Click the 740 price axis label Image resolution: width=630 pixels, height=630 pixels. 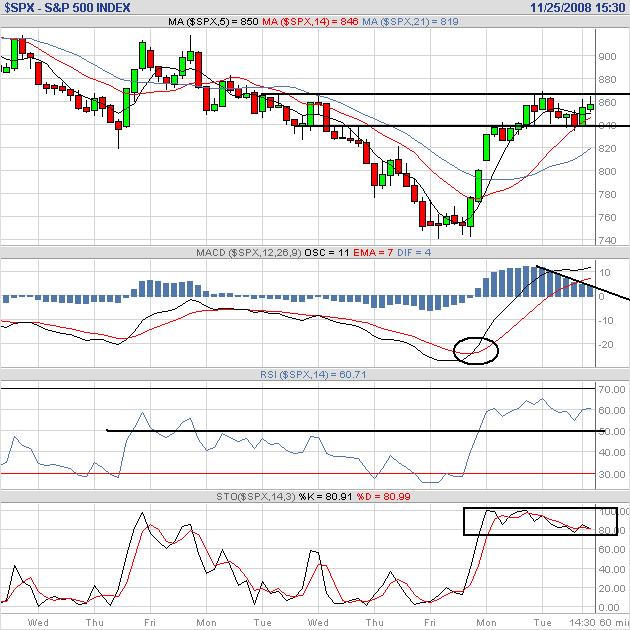click(607, 240)
